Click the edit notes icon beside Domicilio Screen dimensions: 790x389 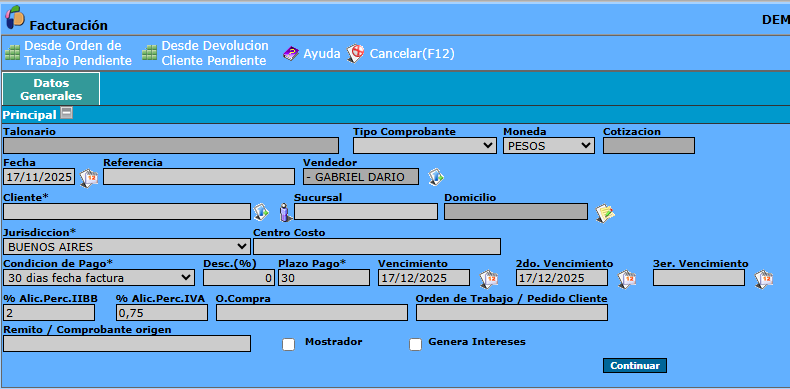605,213
